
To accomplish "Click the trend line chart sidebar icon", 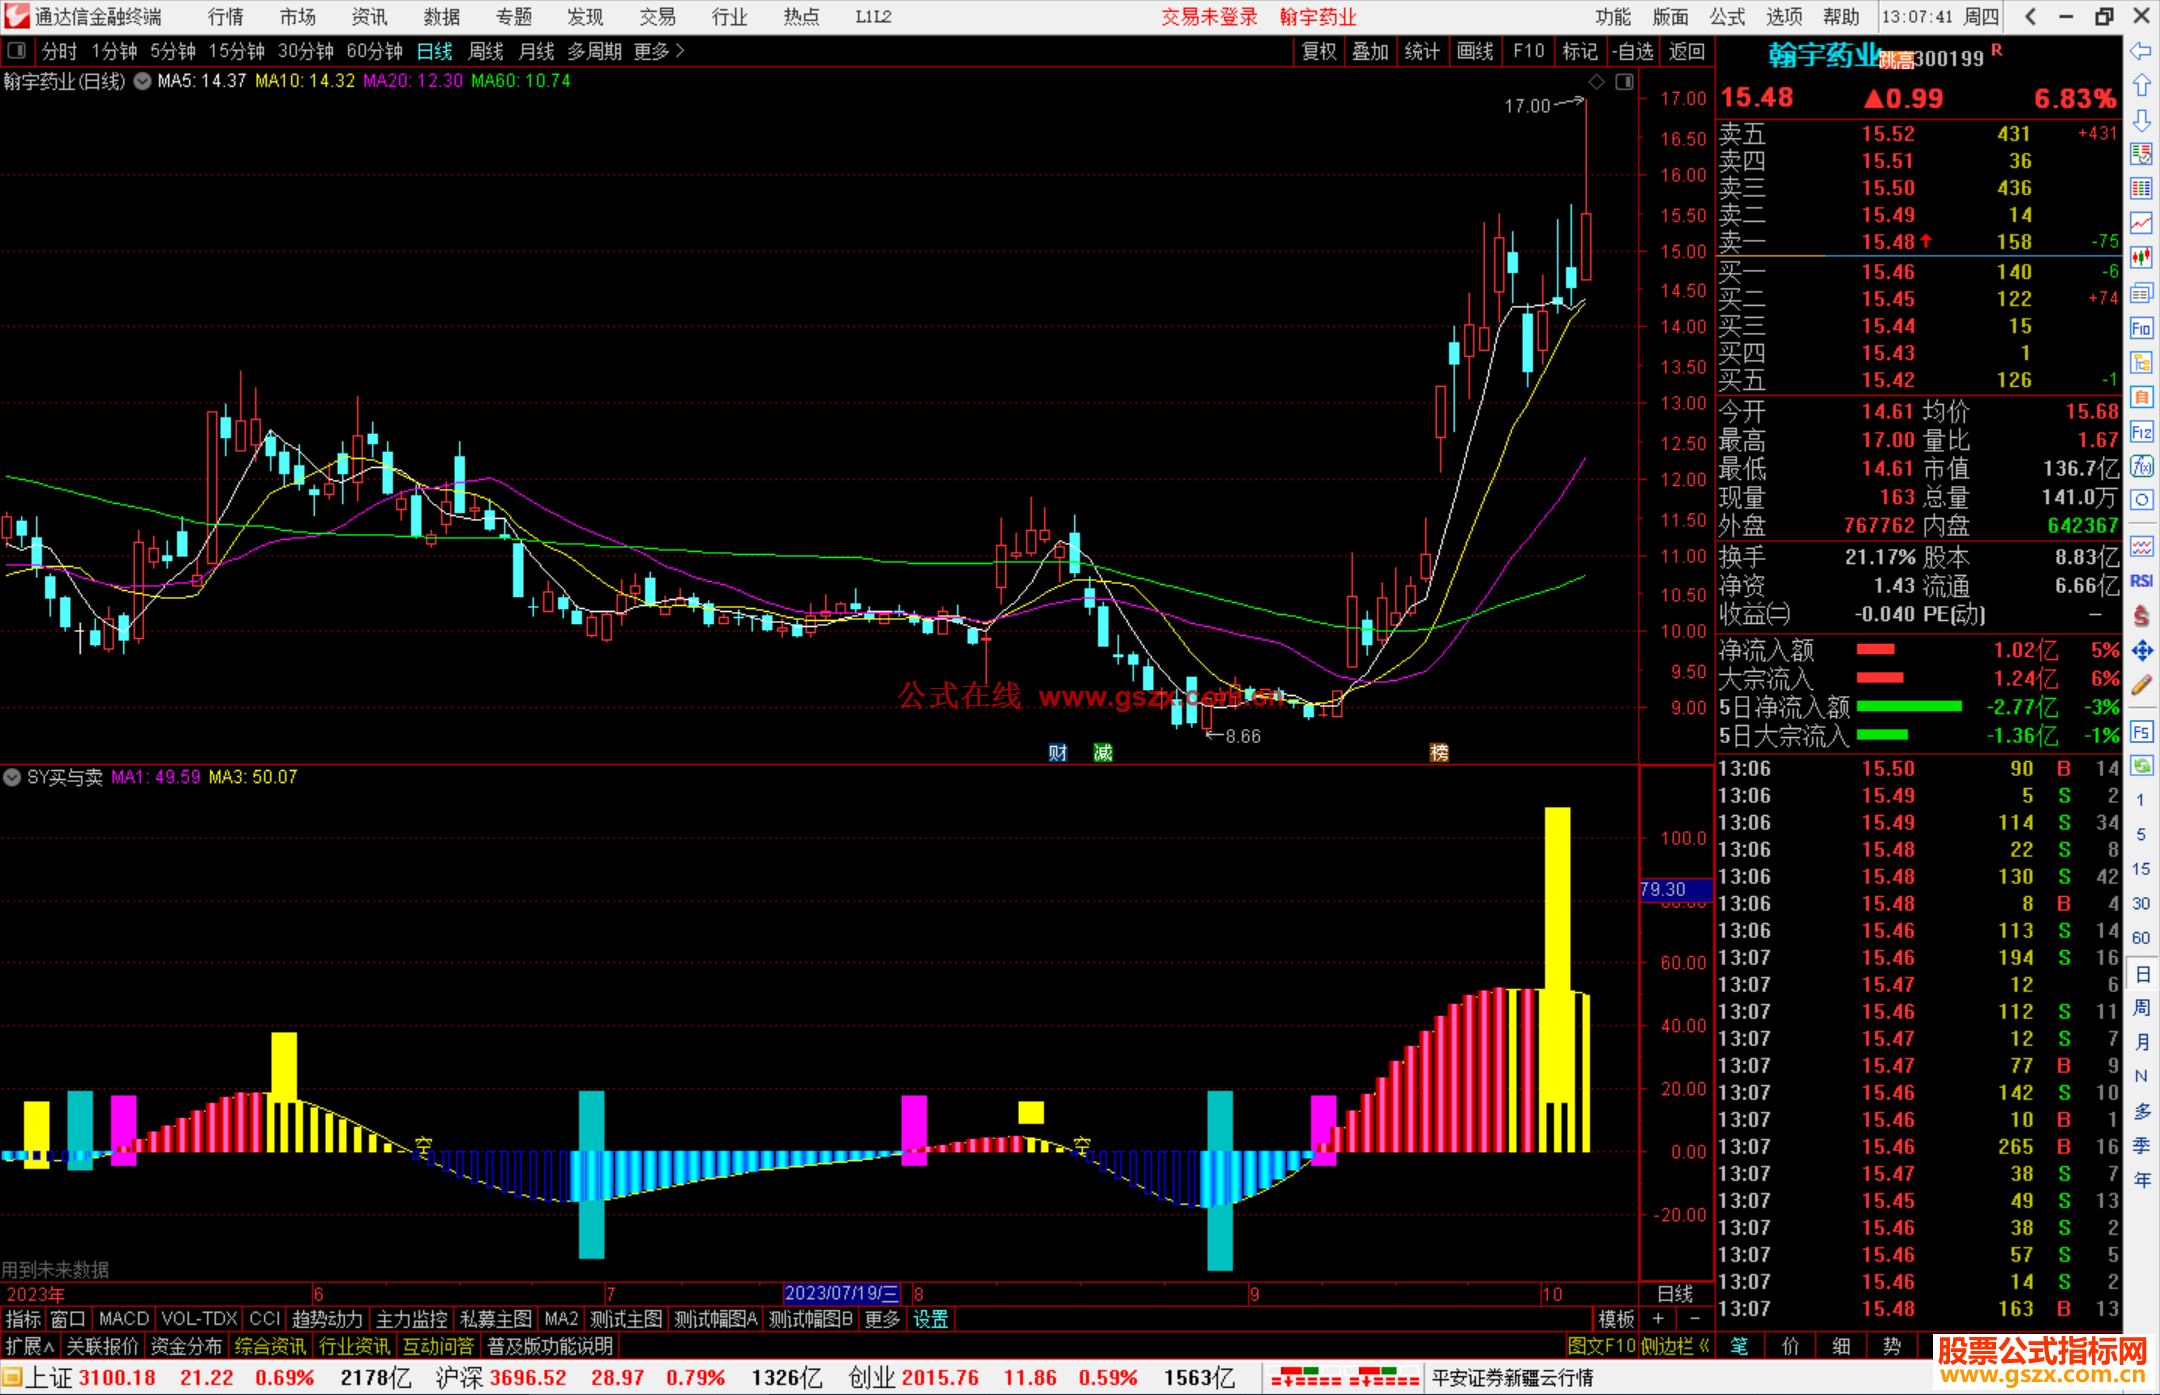I will (x=2141, y=223).
